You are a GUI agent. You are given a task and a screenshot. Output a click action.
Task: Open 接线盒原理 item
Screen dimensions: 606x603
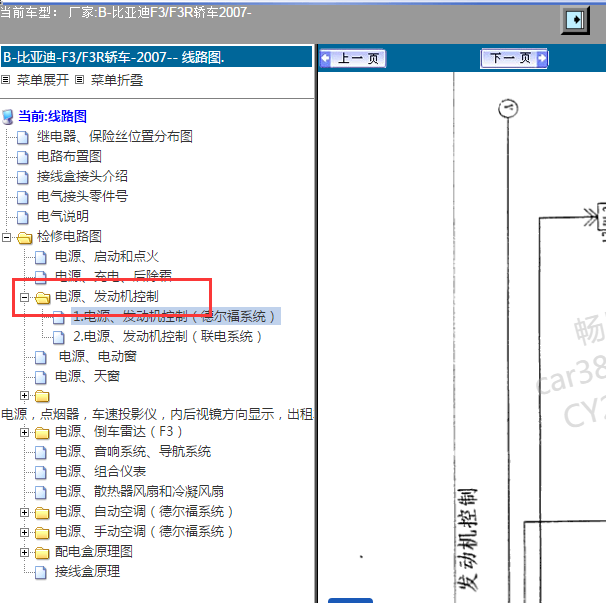(88, 571)
